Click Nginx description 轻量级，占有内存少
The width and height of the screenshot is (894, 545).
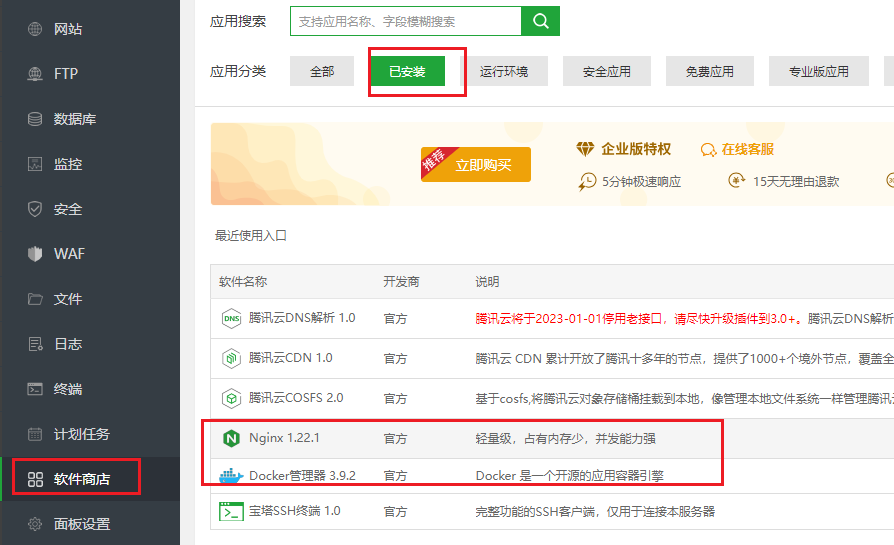(x=566, y=438)
